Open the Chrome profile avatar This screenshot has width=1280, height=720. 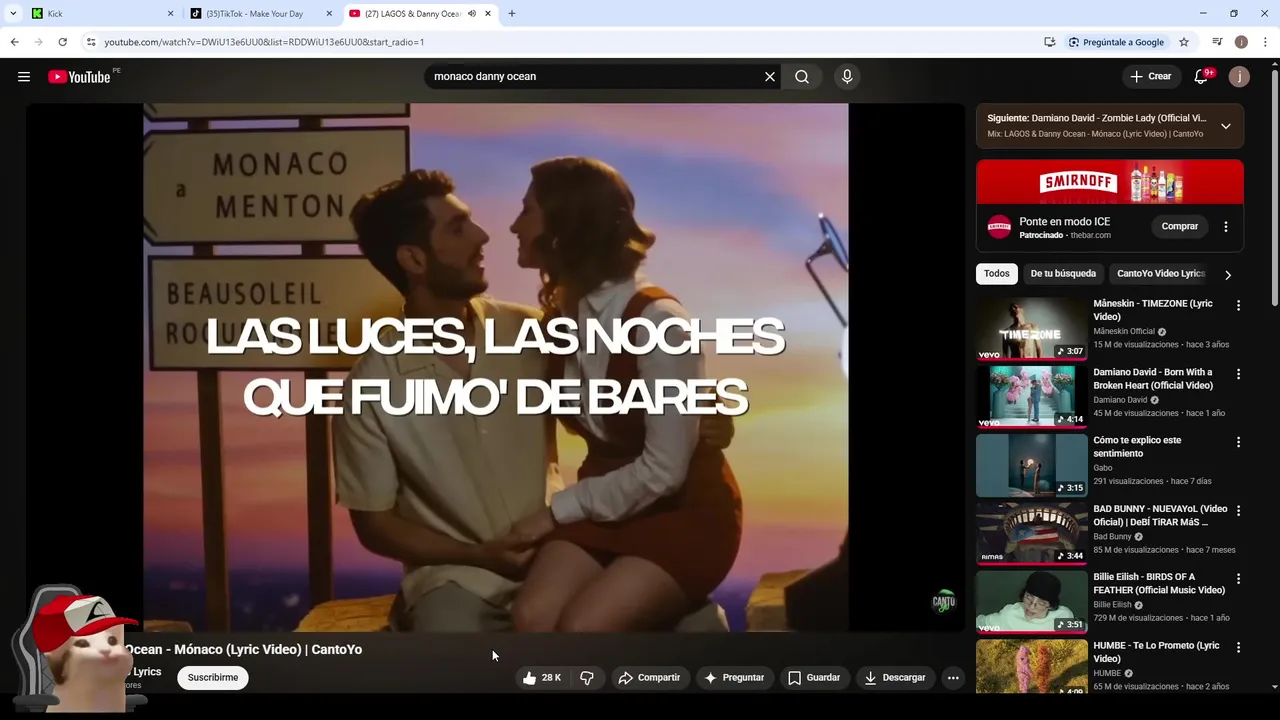(x=1241, y=42)
